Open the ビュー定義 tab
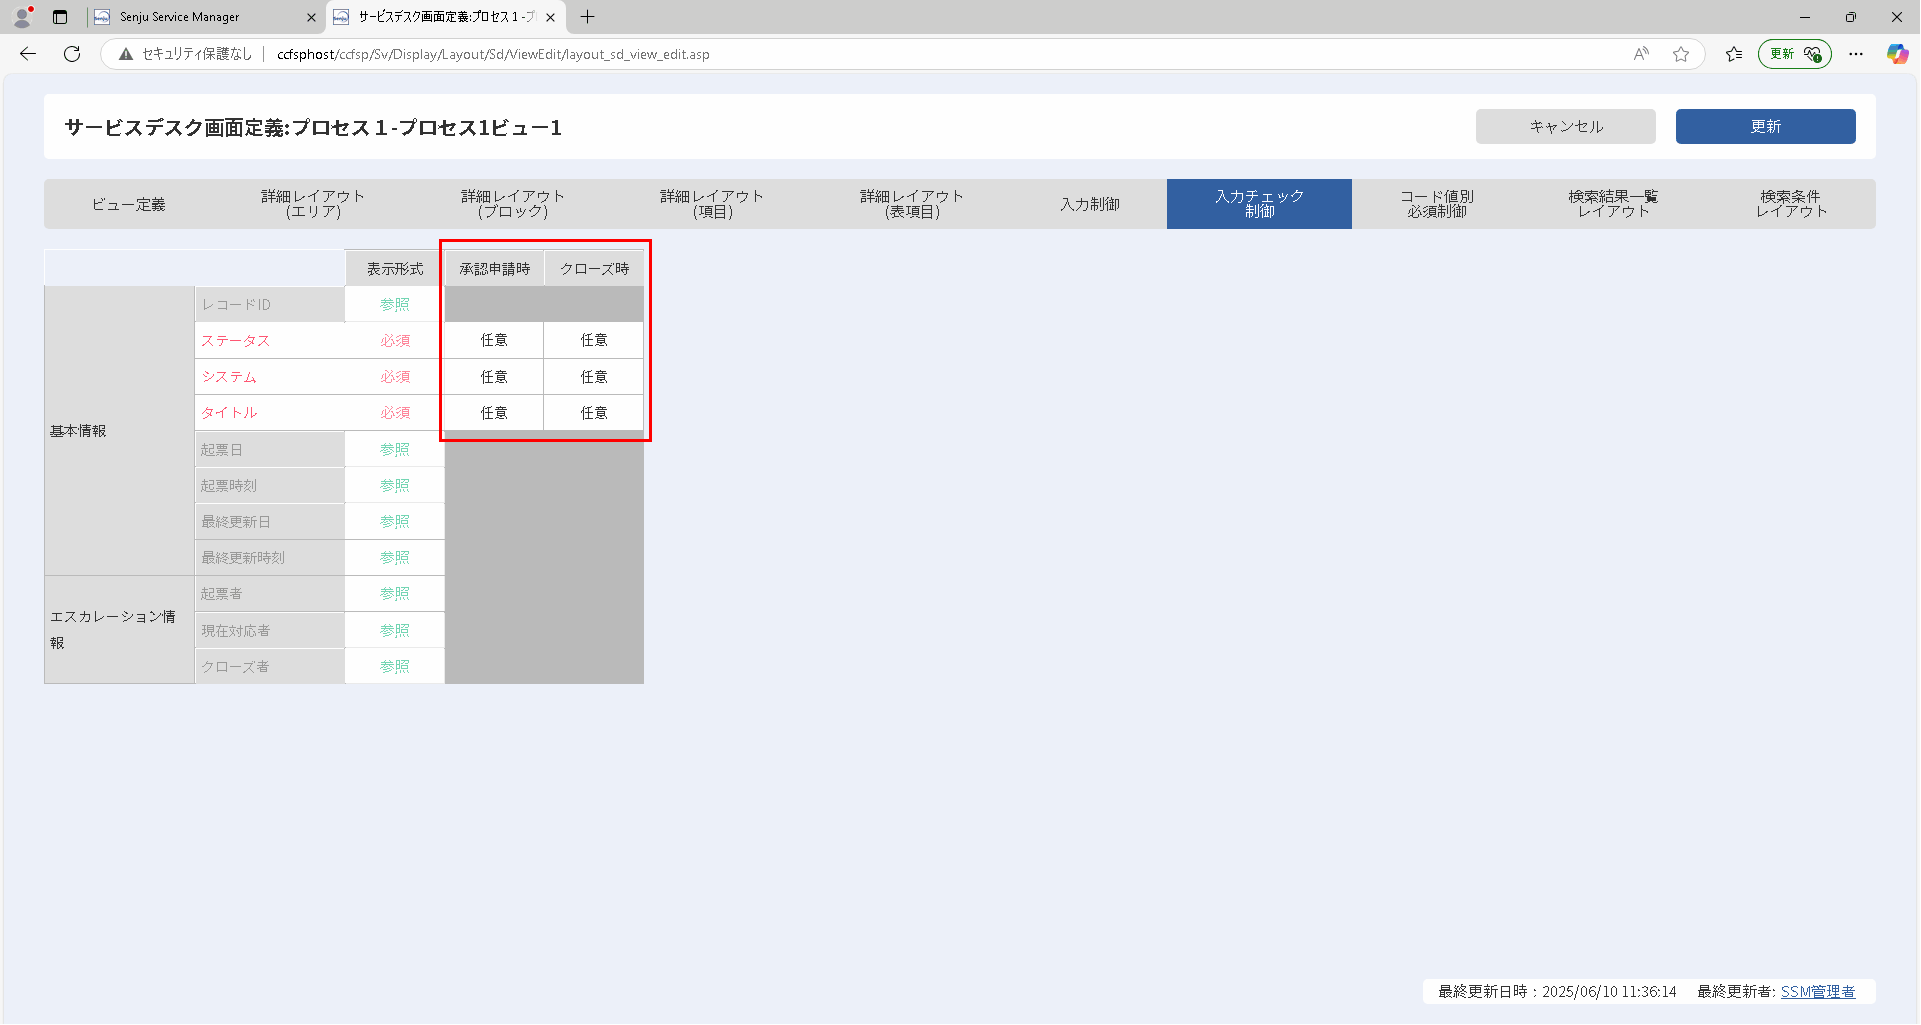This screenshot has height=1025, width=1921. 129,204
